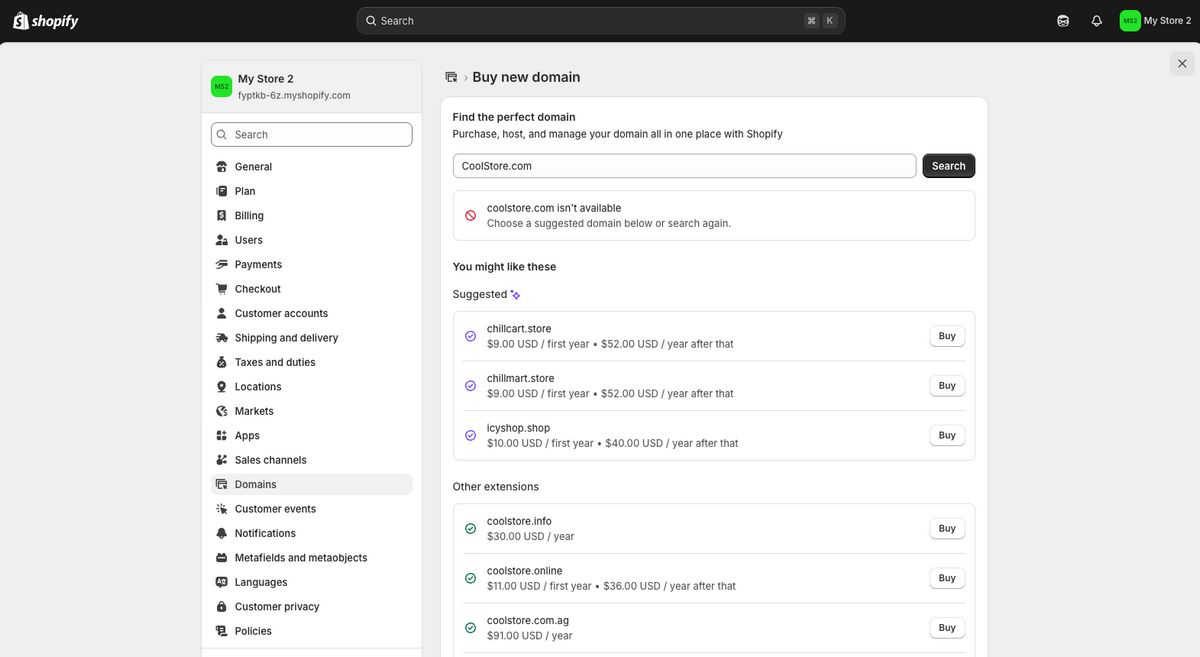Close the settings panel with the X button
The image size is (1200, 657).
pos(1182,64)
